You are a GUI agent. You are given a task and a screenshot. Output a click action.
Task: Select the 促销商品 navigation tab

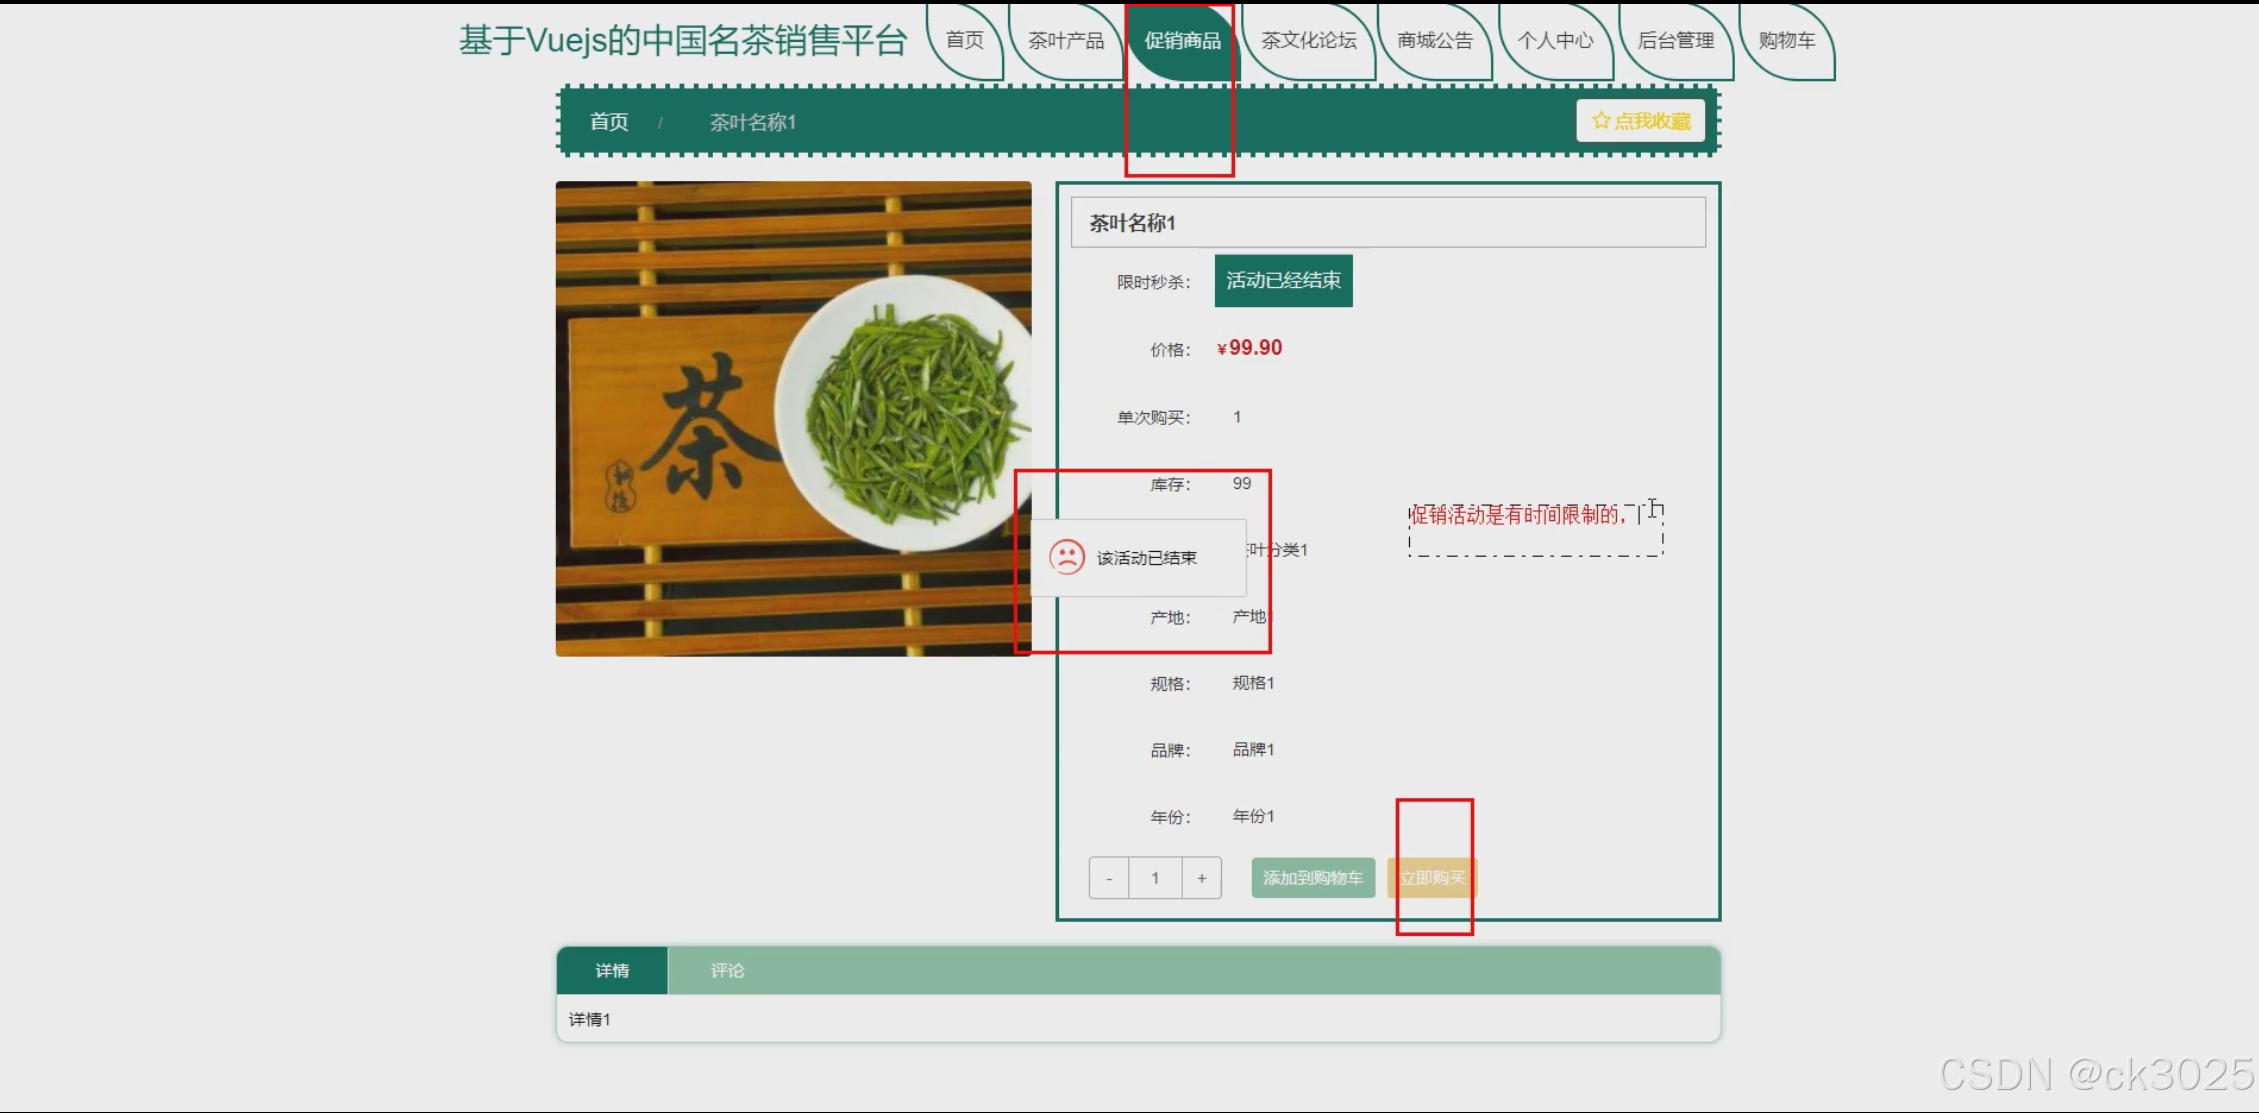pyautogui.click(x=1182, y=40)
